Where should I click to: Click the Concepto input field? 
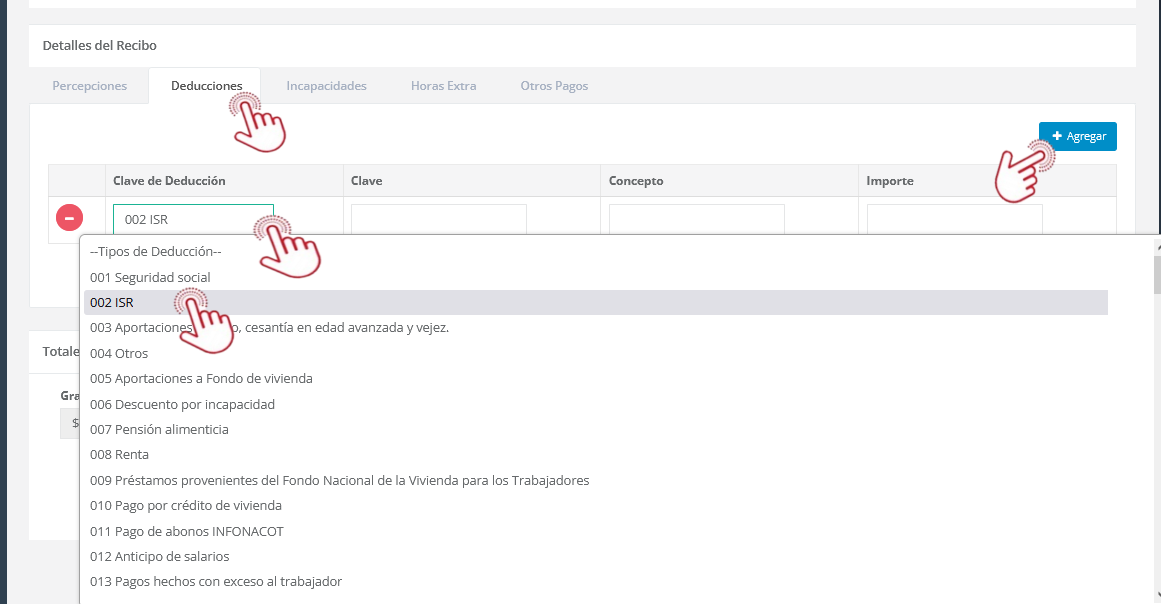pyautogui.click(x=696, y=219)
